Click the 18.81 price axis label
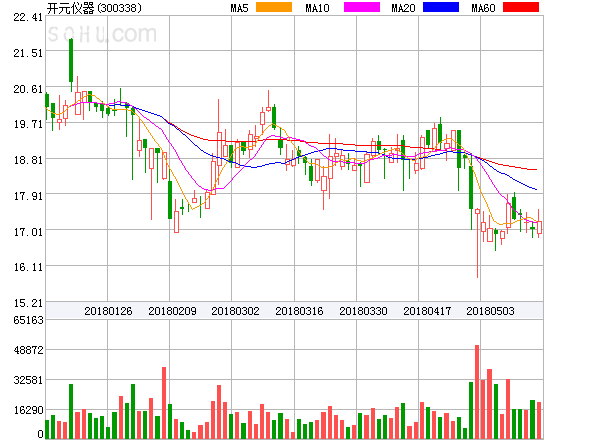Viewport: 600px width, 440px height. pyautogui.click(x=28, y=160)
